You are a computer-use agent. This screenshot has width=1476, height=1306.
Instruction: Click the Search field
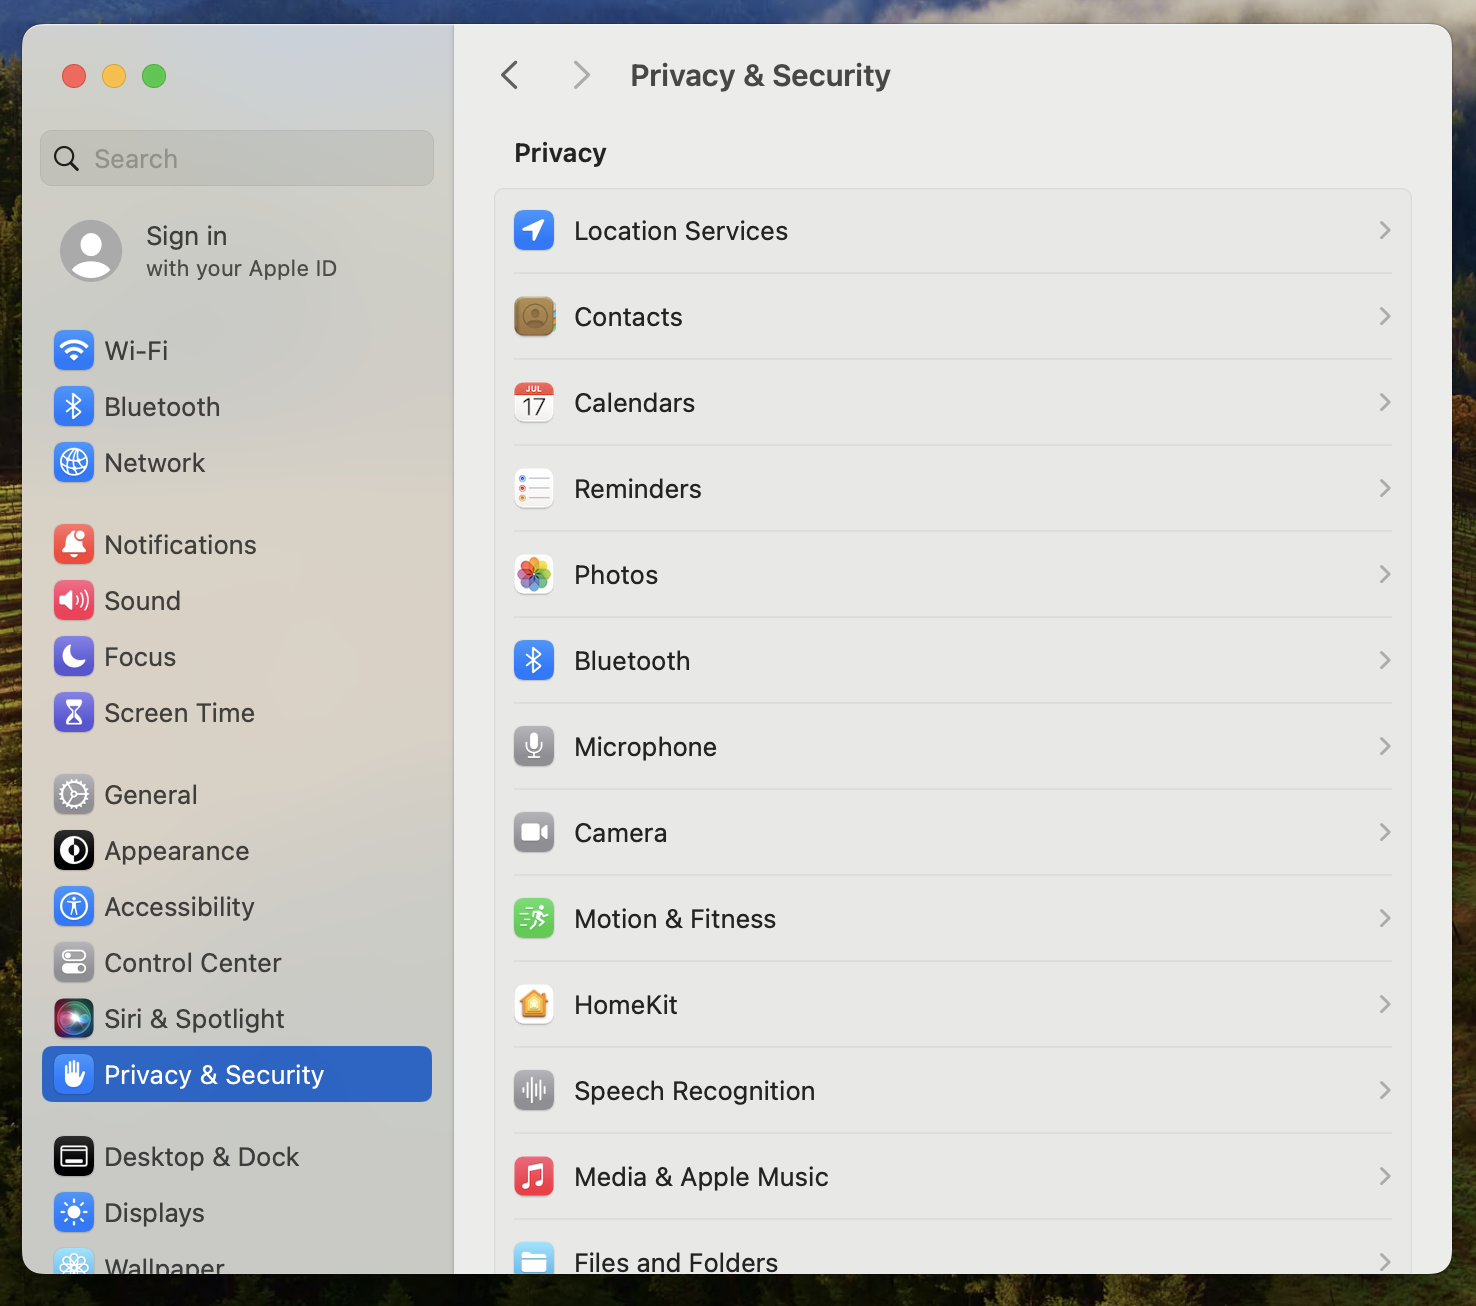tap(237, 158)
